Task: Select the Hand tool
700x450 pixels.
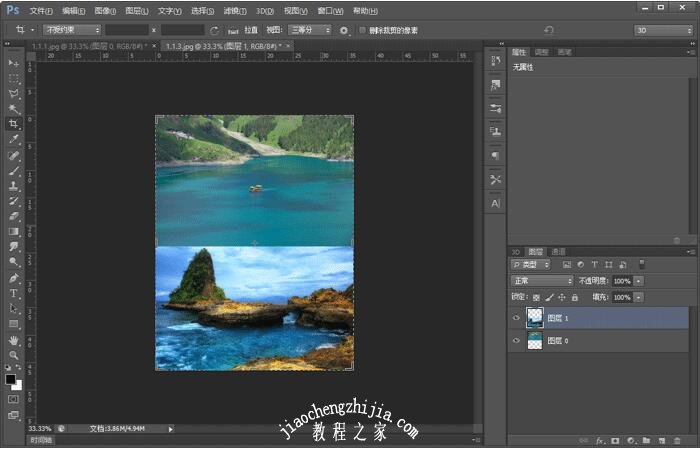Action: pos(14,340)
